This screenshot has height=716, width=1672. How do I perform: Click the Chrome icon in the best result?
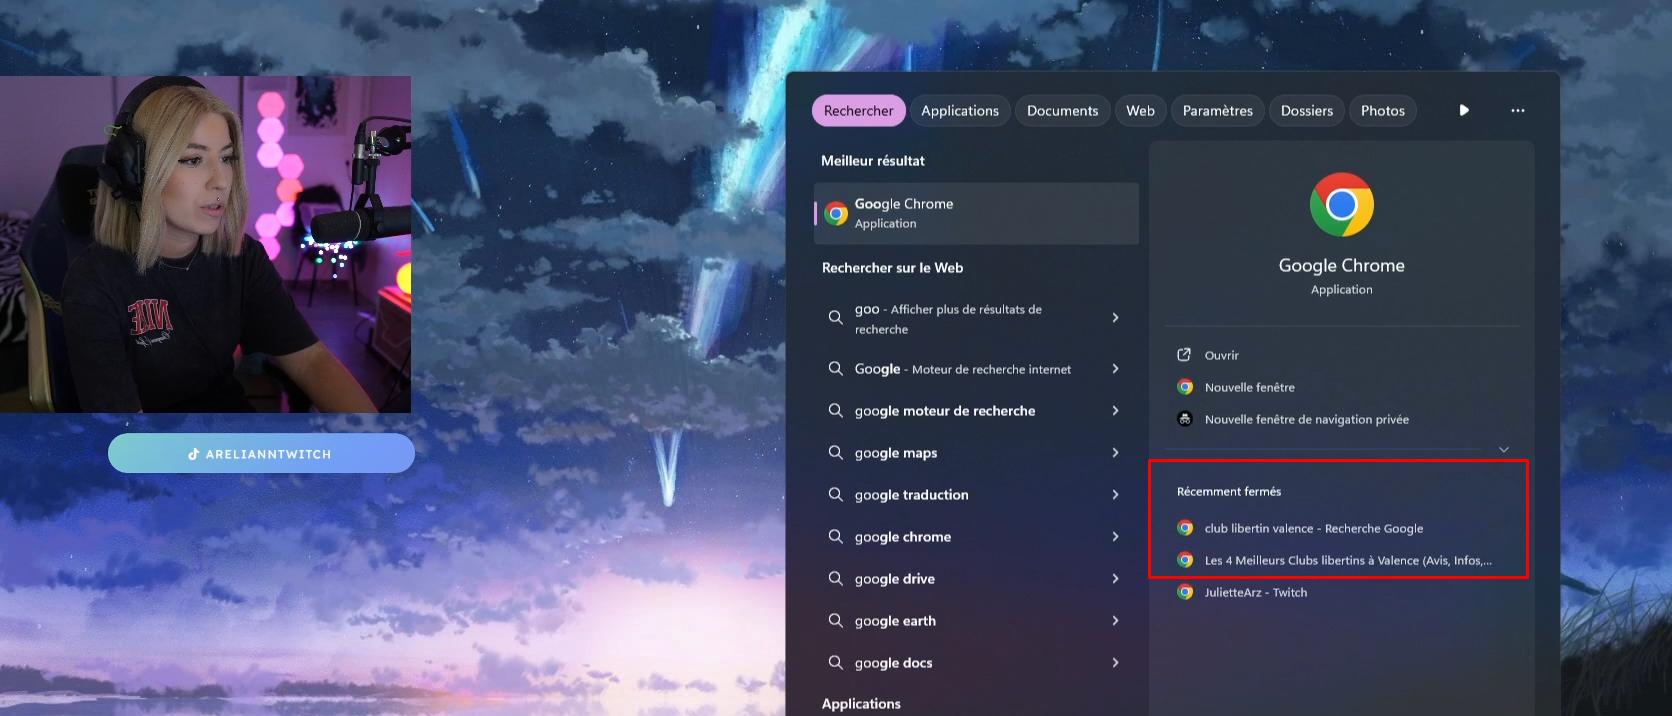tap(836, 213)
